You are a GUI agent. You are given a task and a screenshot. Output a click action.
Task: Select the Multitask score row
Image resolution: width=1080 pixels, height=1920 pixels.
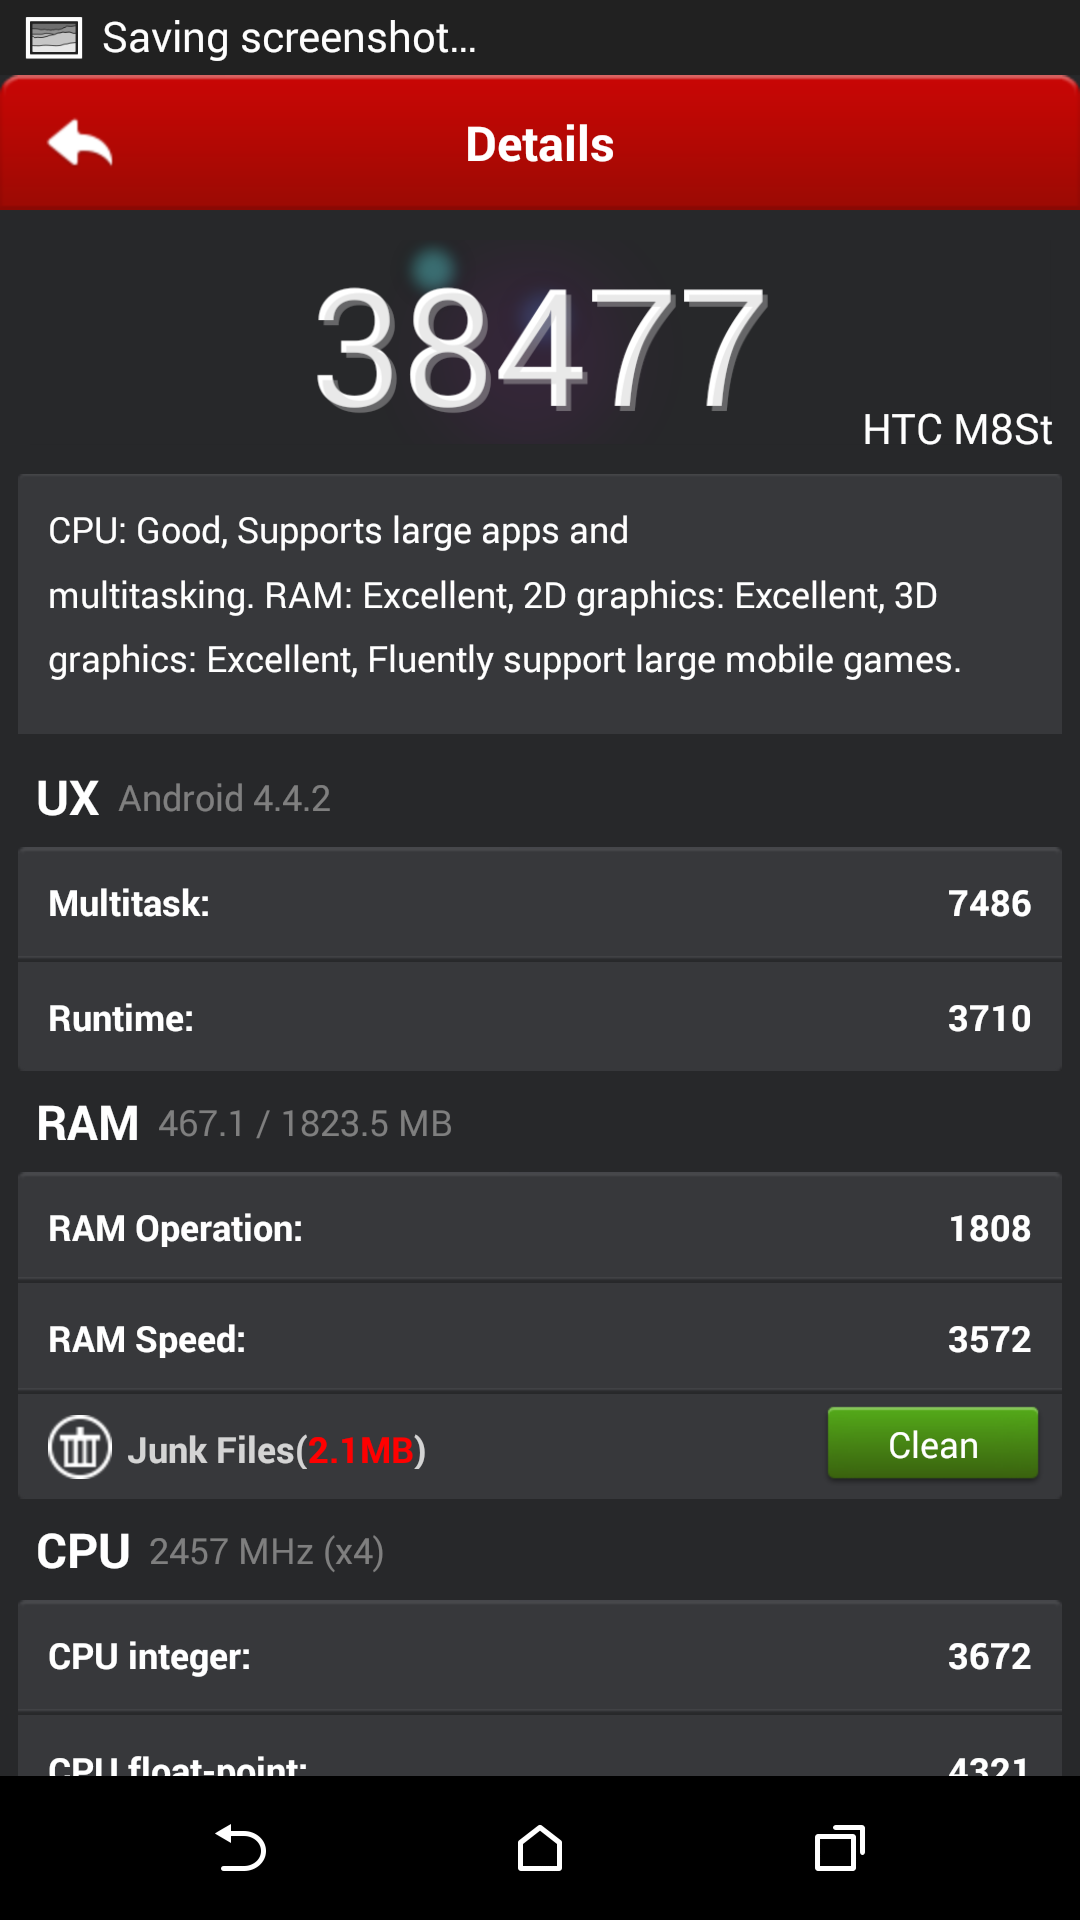540,903
